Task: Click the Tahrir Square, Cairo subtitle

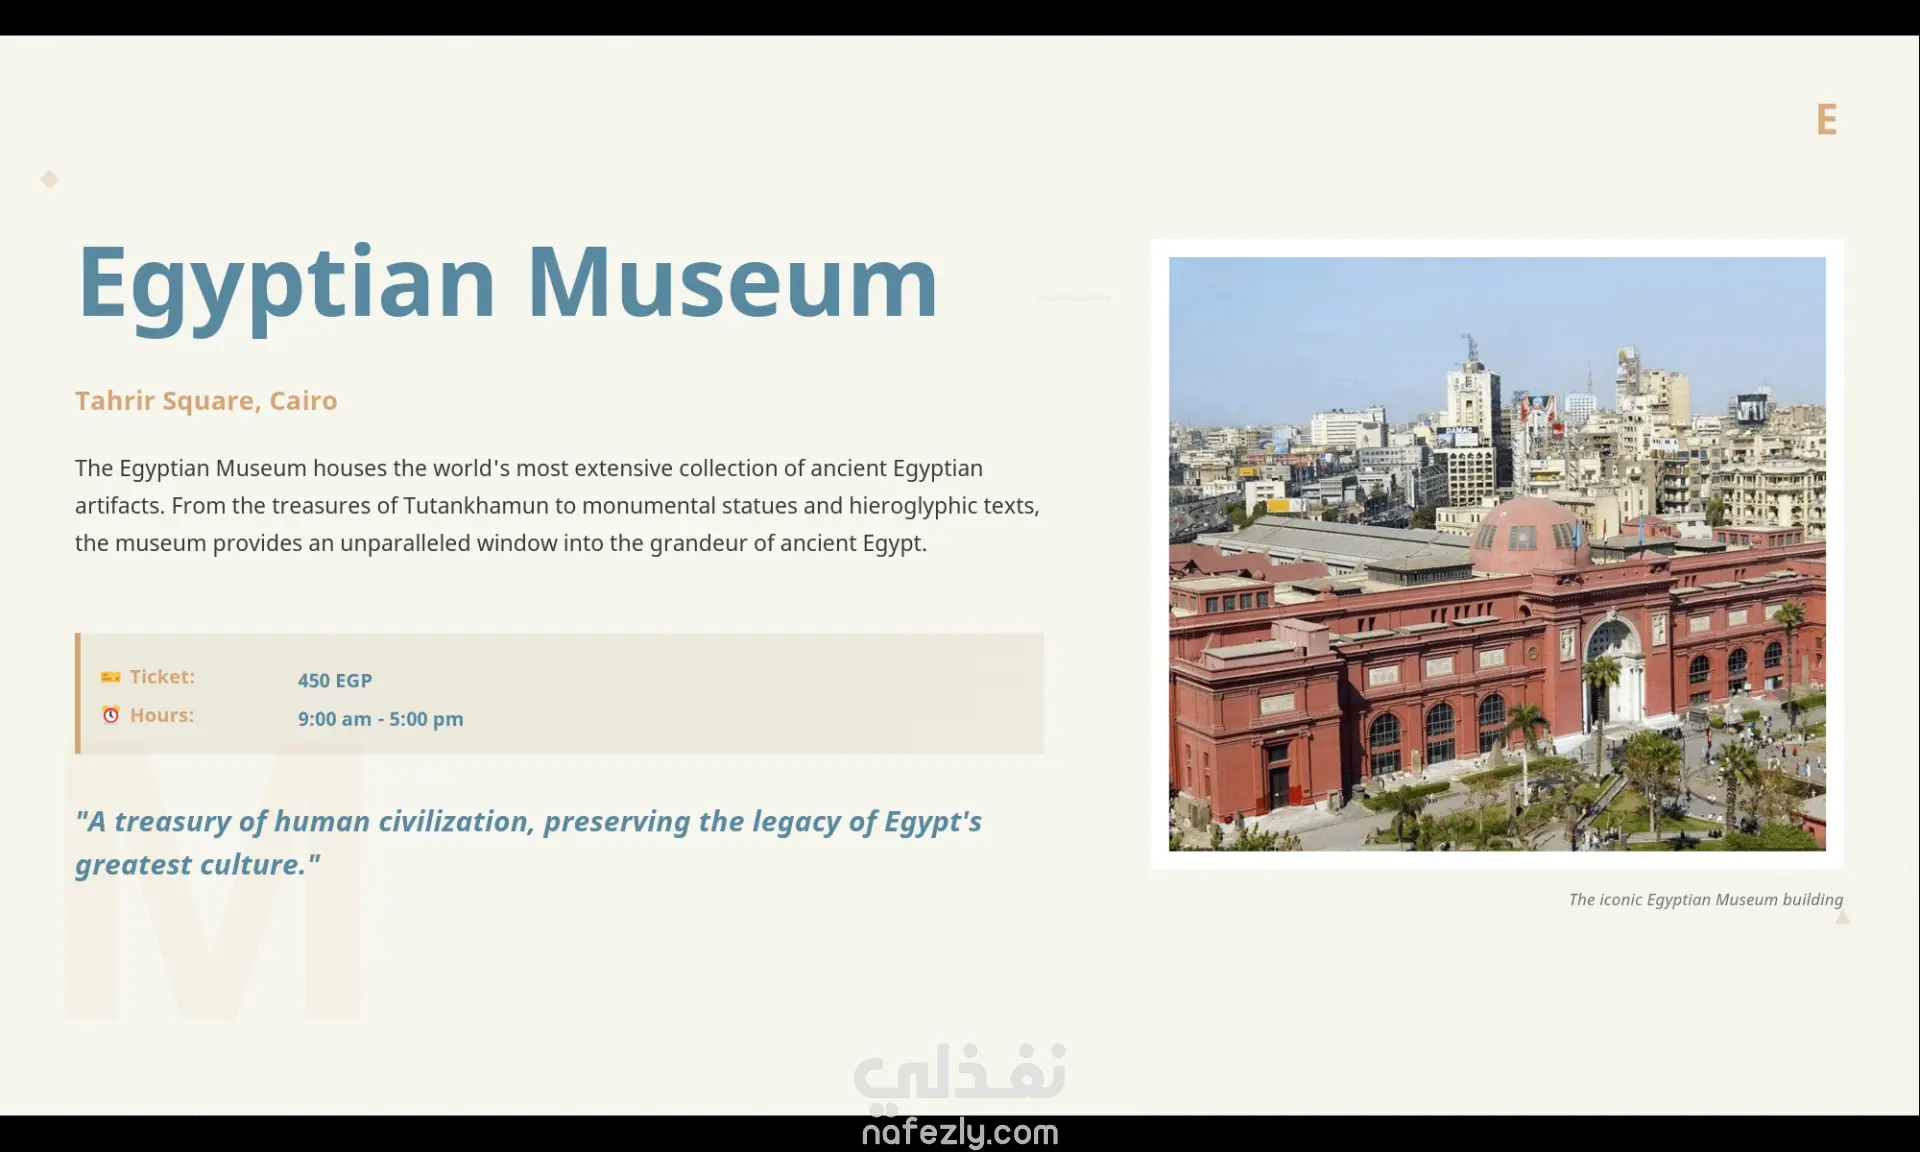Action: coord(206,400)
